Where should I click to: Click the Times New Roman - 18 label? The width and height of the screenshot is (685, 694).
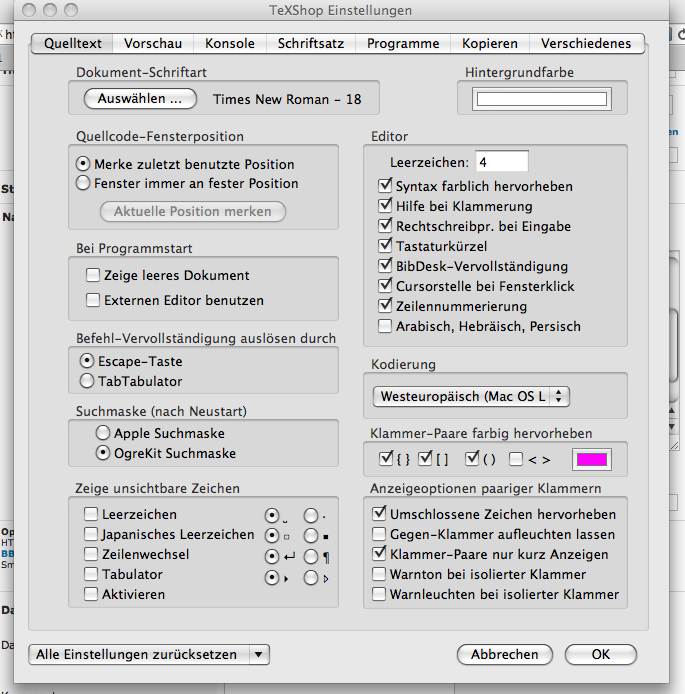click(x=287, y=99)
